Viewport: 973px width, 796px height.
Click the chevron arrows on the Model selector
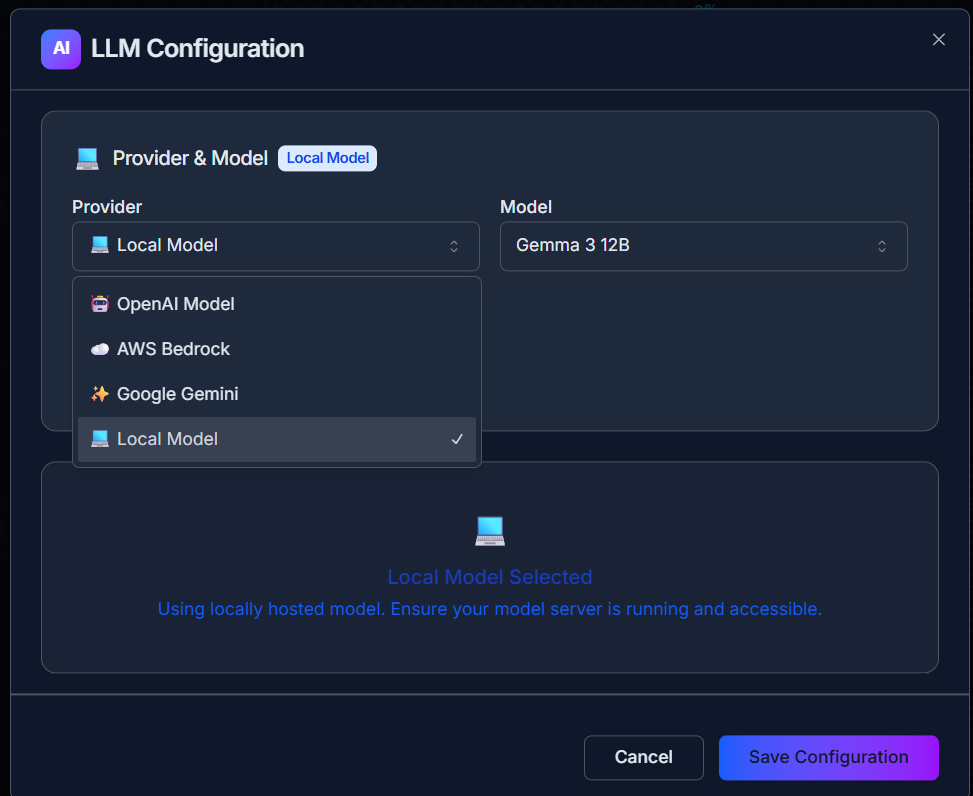pyautogui.click(x=882, y=246)
